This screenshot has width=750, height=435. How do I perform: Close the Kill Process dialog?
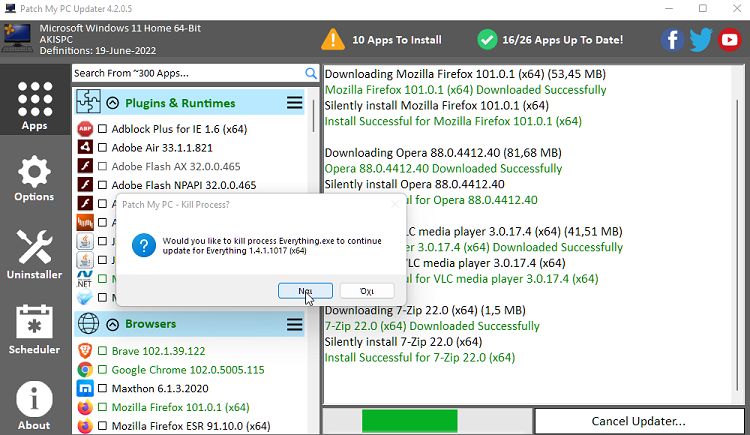click(x=395, y=204)
